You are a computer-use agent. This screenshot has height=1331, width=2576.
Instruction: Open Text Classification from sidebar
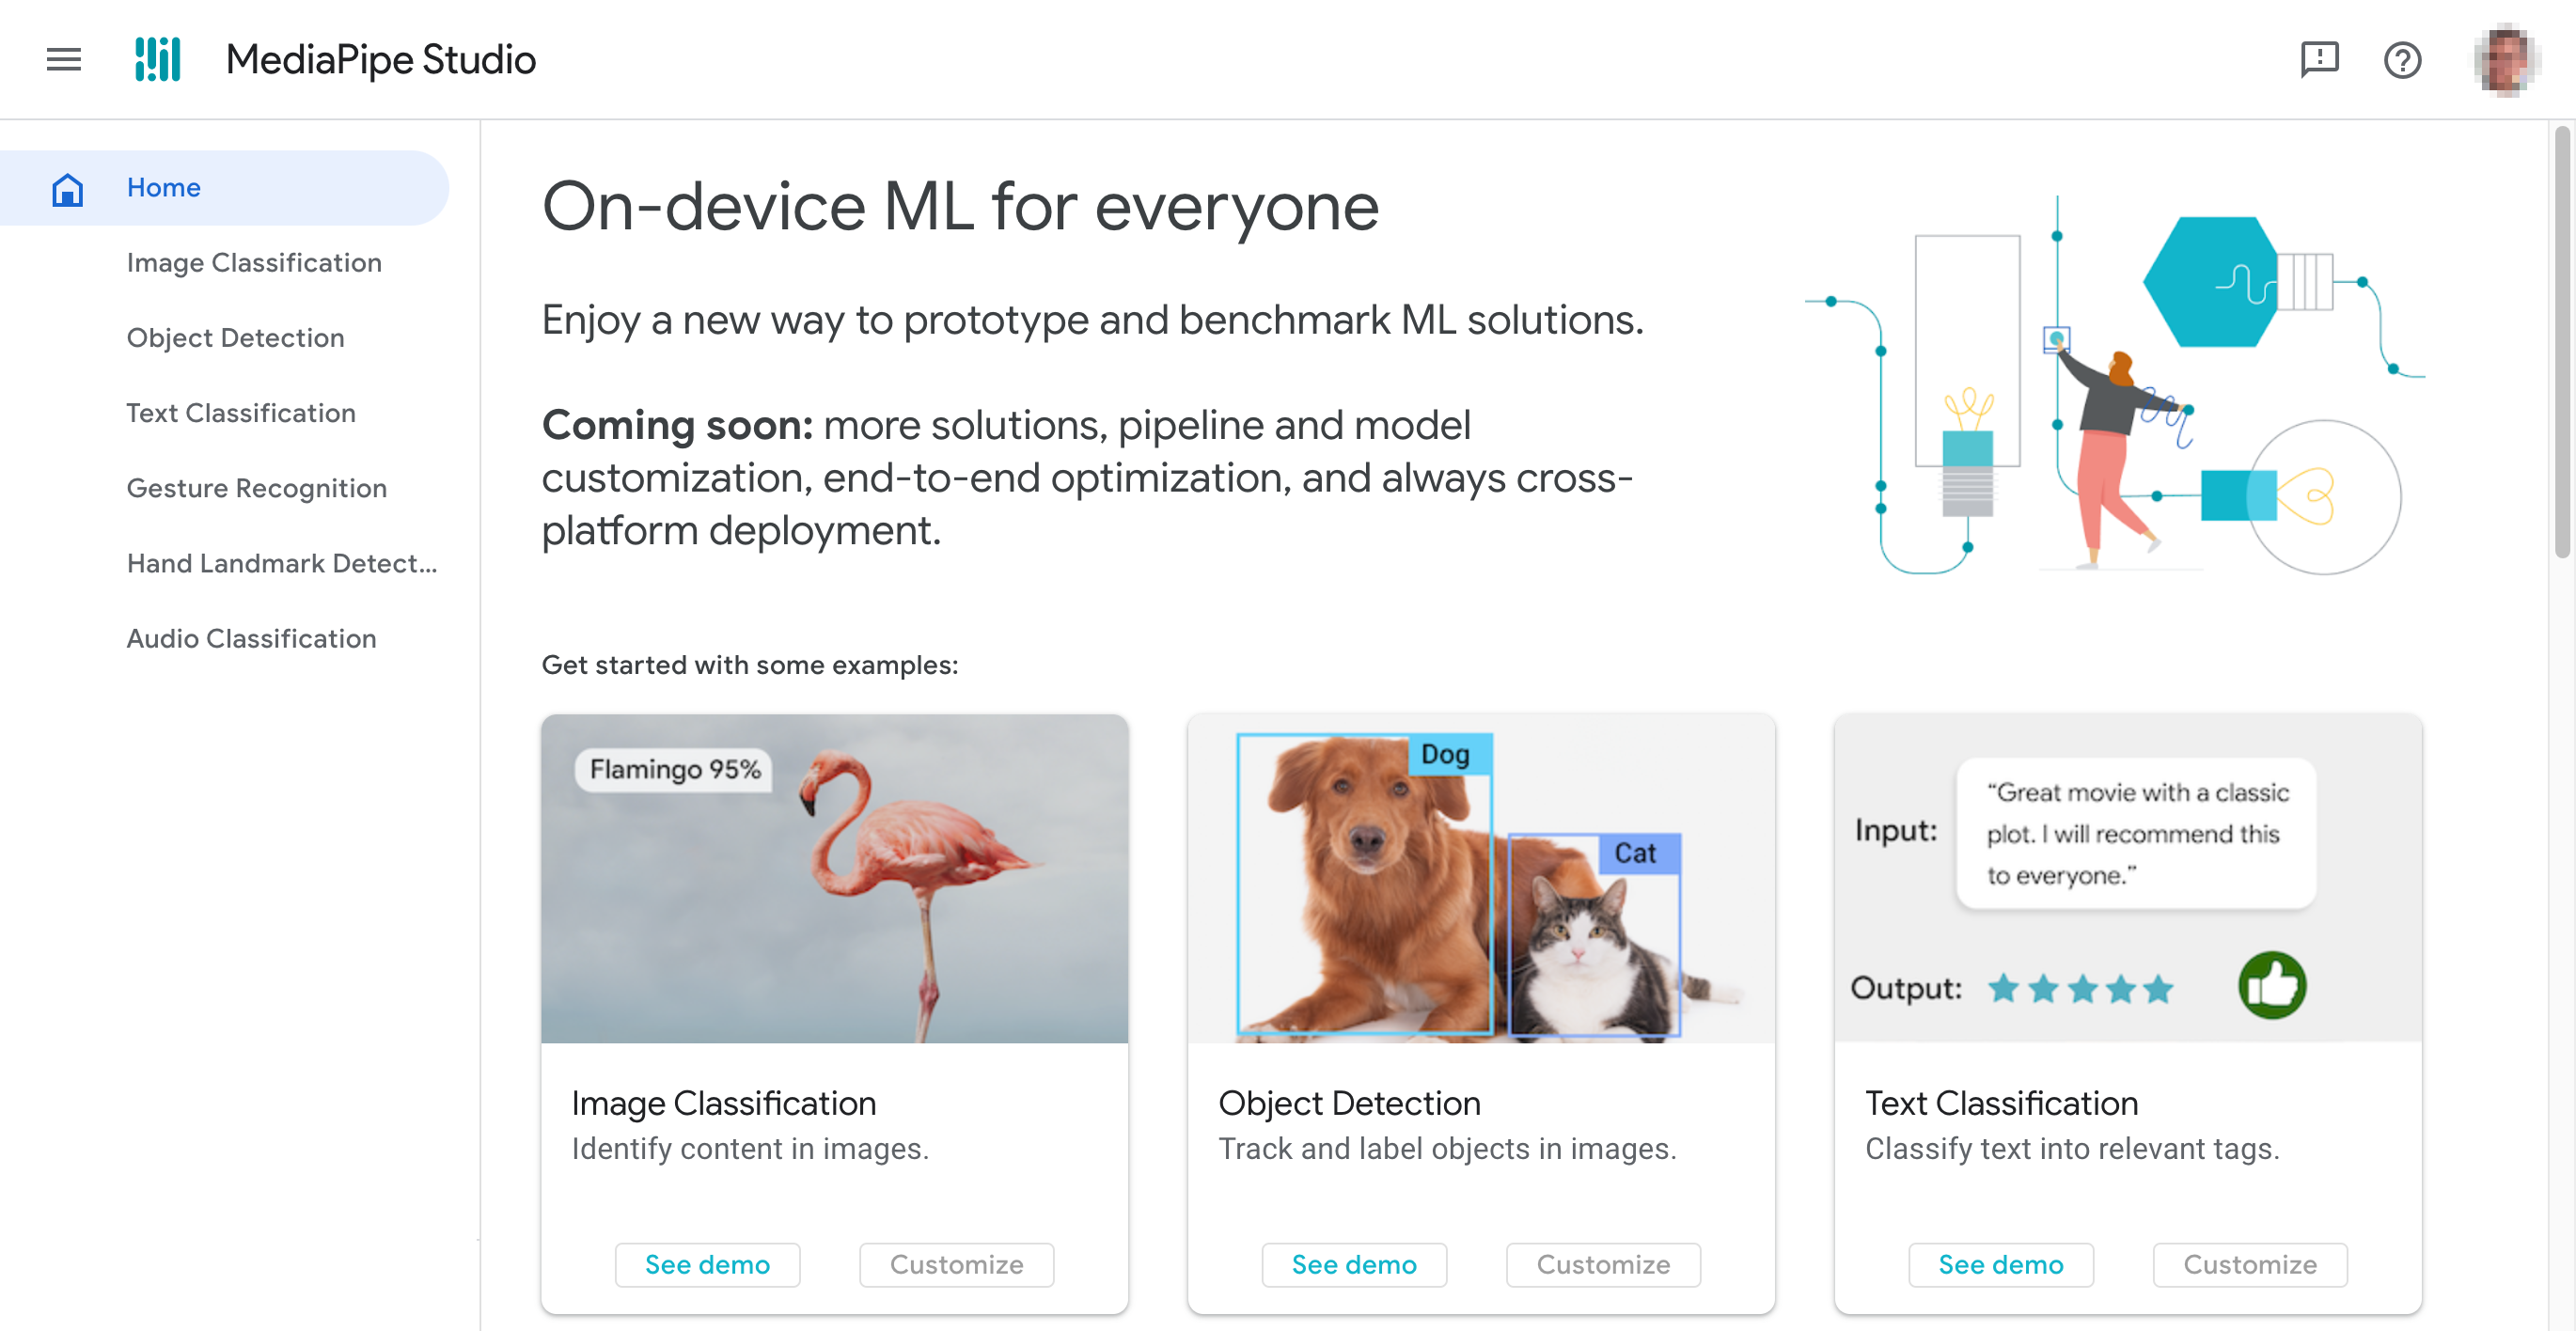point(241,413)
